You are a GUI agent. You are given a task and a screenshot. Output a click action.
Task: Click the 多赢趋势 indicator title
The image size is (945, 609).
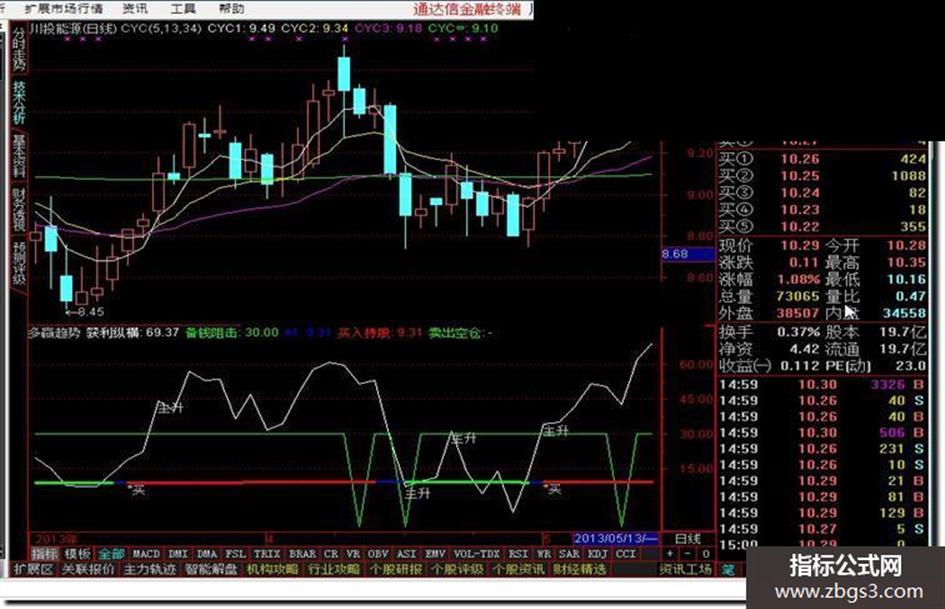(x=54, y=333)
